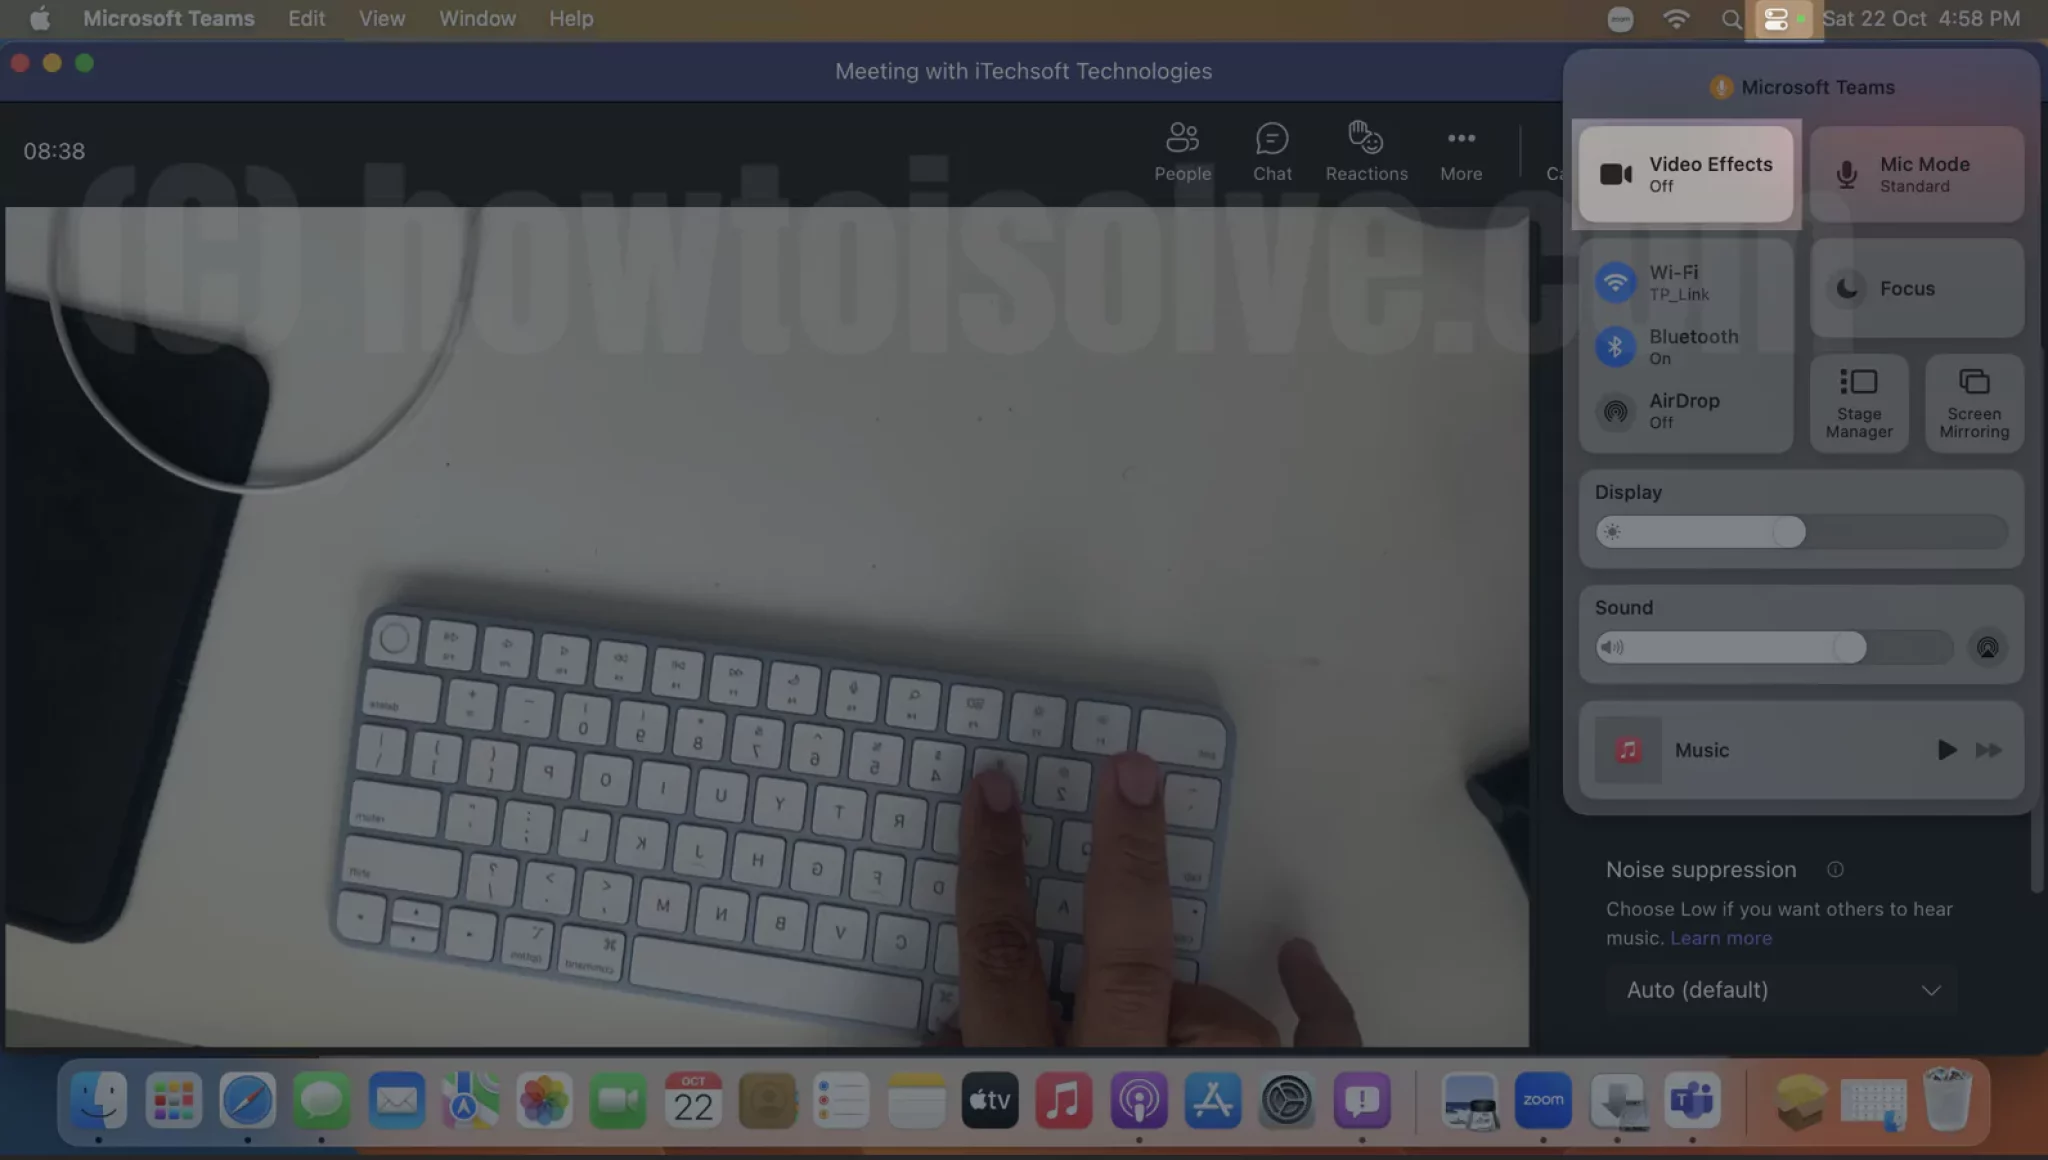2048x1160 pixels.
Task: Open Music app from the Dock
Action: (1064, 1101)
